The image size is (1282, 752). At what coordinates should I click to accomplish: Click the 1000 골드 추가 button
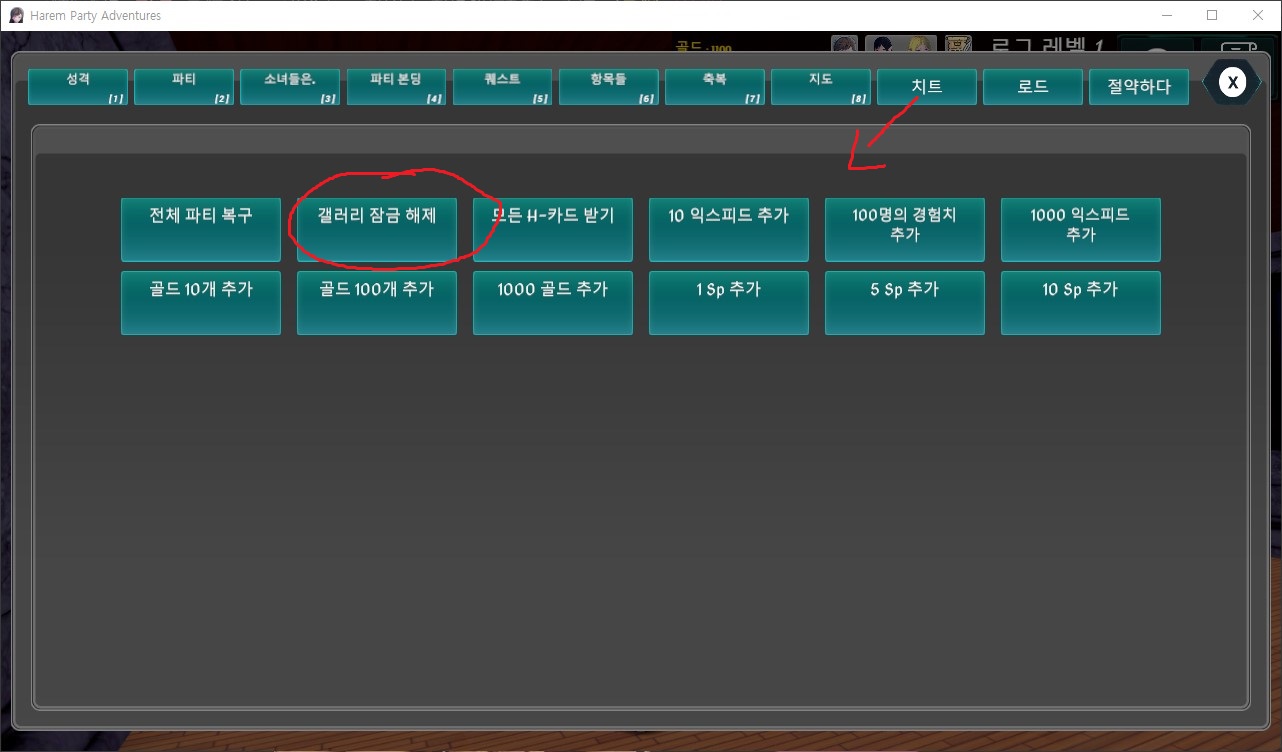click(553, 302)
